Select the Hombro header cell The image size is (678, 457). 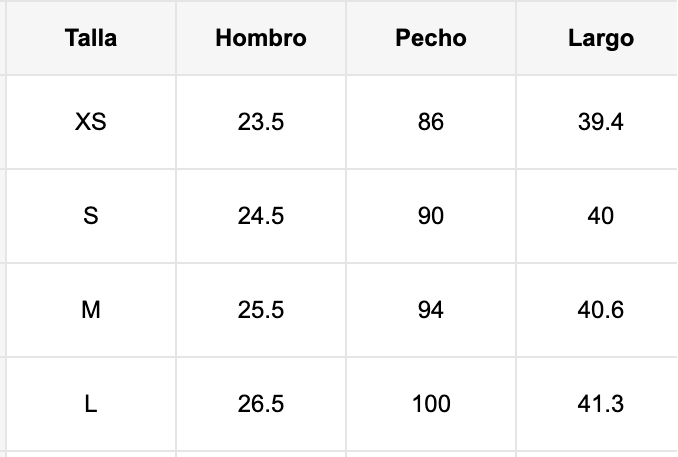click(x=261, y=38)
